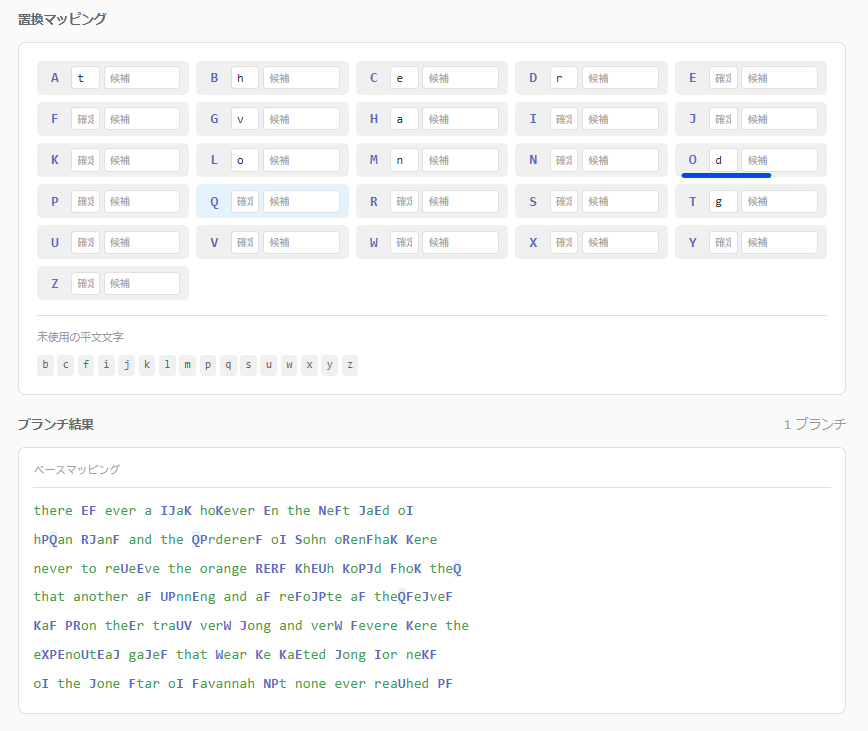Select the confirmed box with 'h' for B
This screenshot has height=731, width=868.
[245, 78]
